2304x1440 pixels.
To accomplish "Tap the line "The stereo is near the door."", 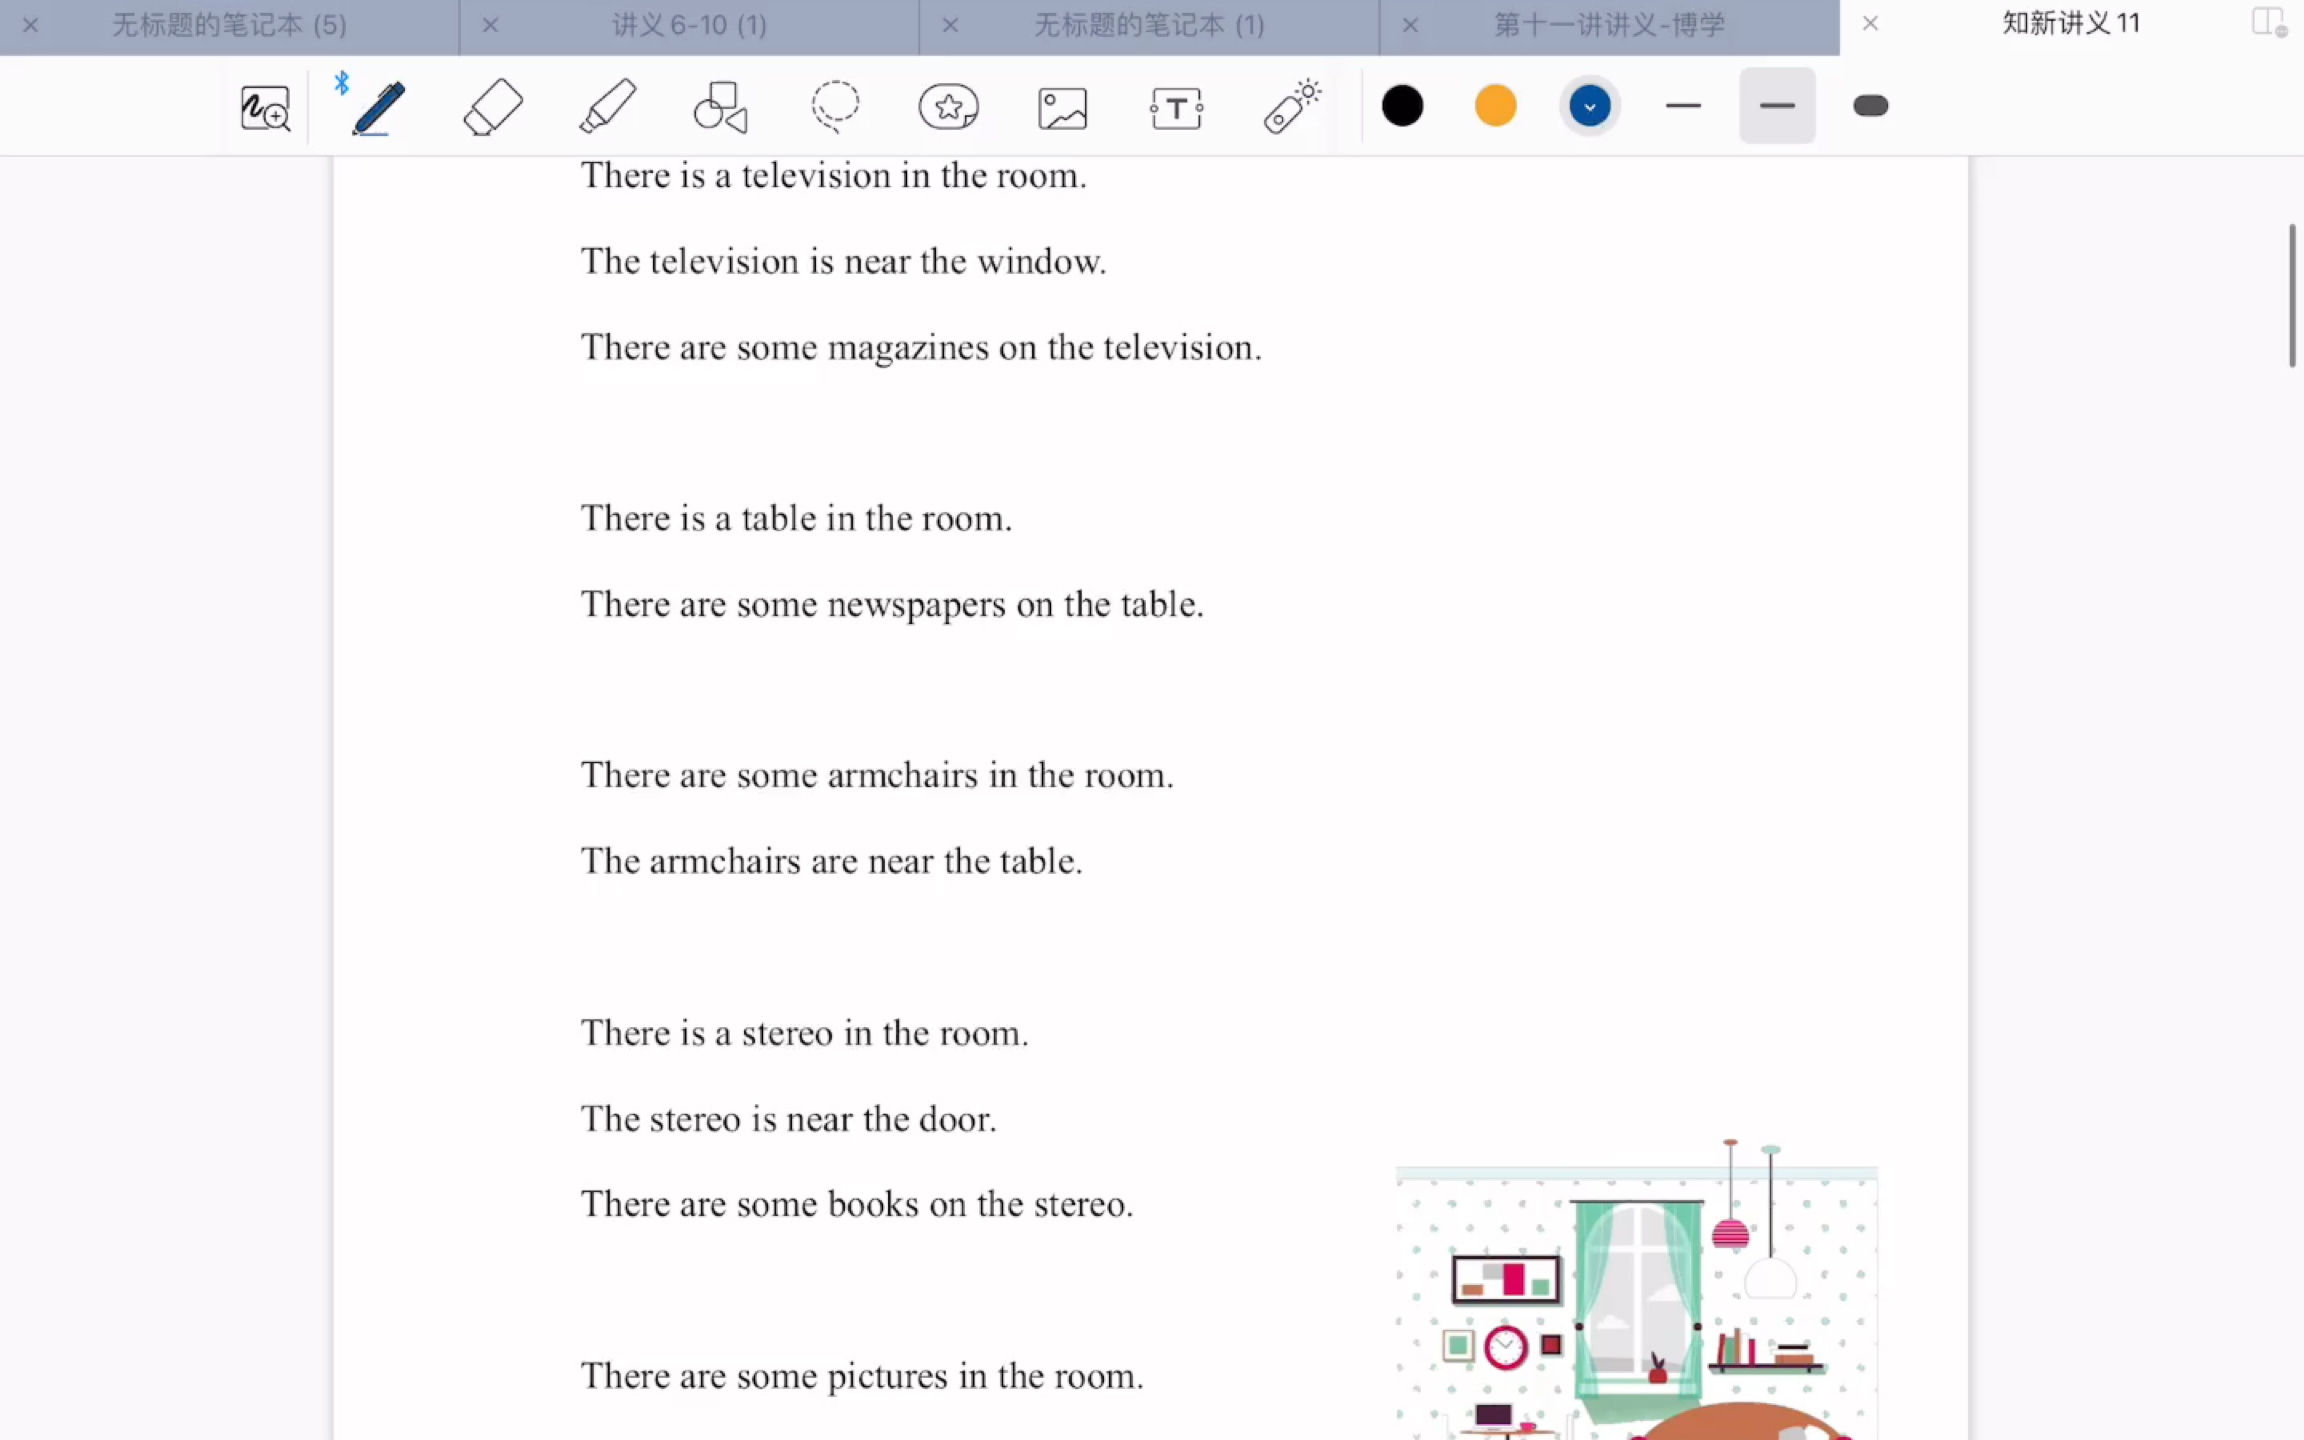I will [788, 1119].
